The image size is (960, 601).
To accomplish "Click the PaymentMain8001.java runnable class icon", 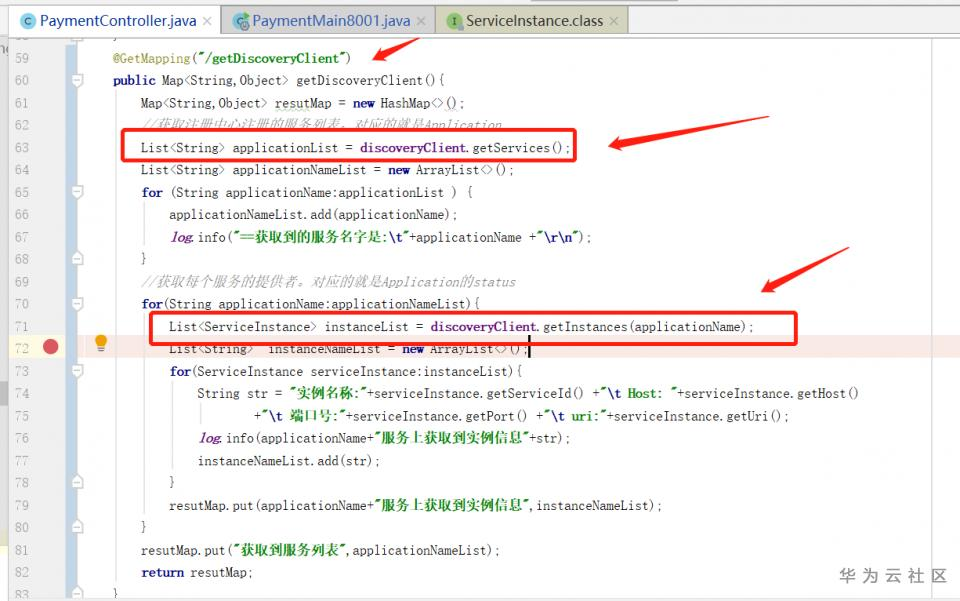I will pyautogui.click(x=241, y=21).
